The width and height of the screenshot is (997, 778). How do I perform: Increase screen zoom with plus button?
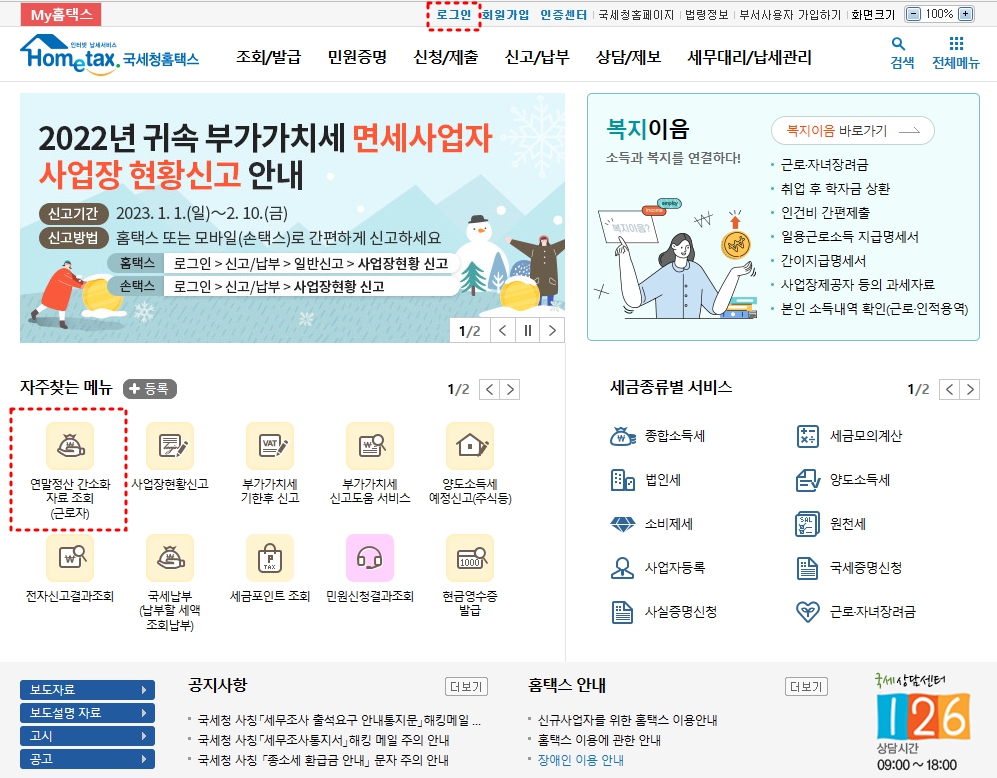pyautogui.click(x=965, y=14)
